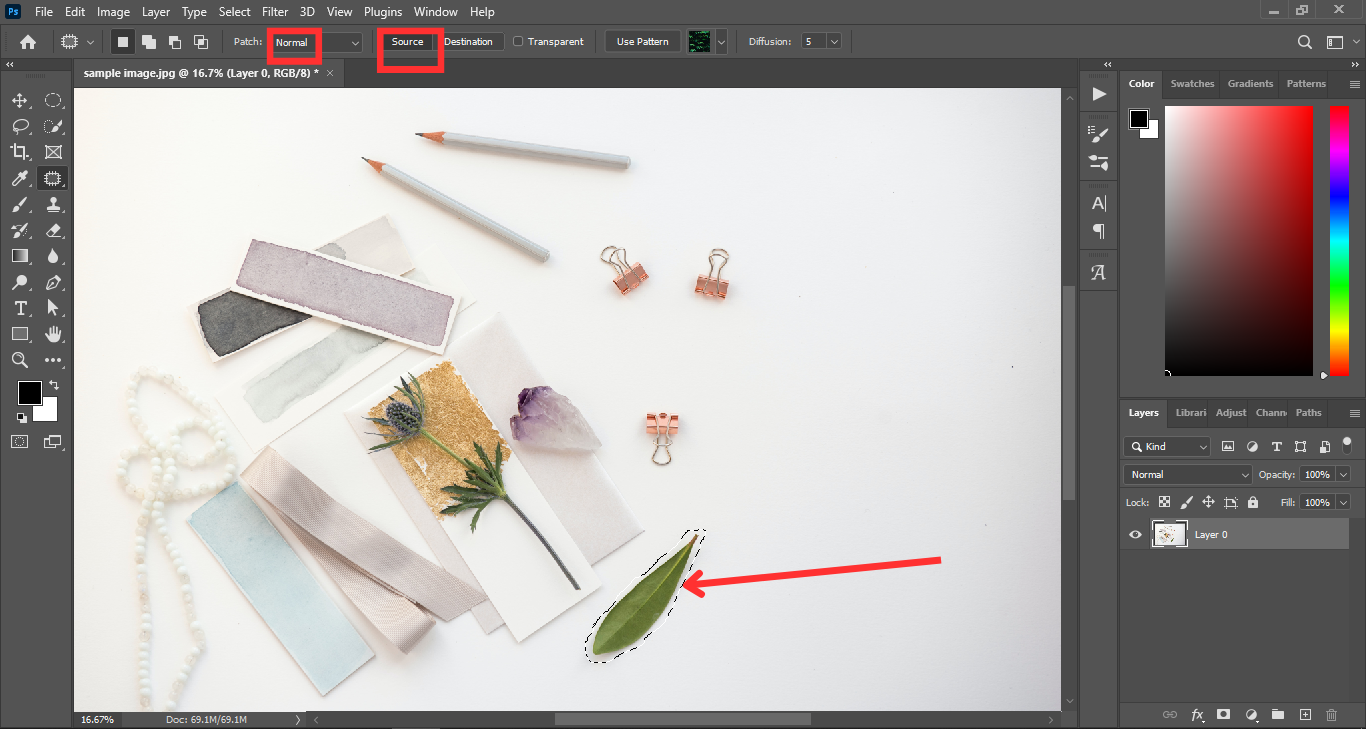Activate the Zoom tool
The height and width of the screenshot is (729, 1366).
[x=20, y=360]
